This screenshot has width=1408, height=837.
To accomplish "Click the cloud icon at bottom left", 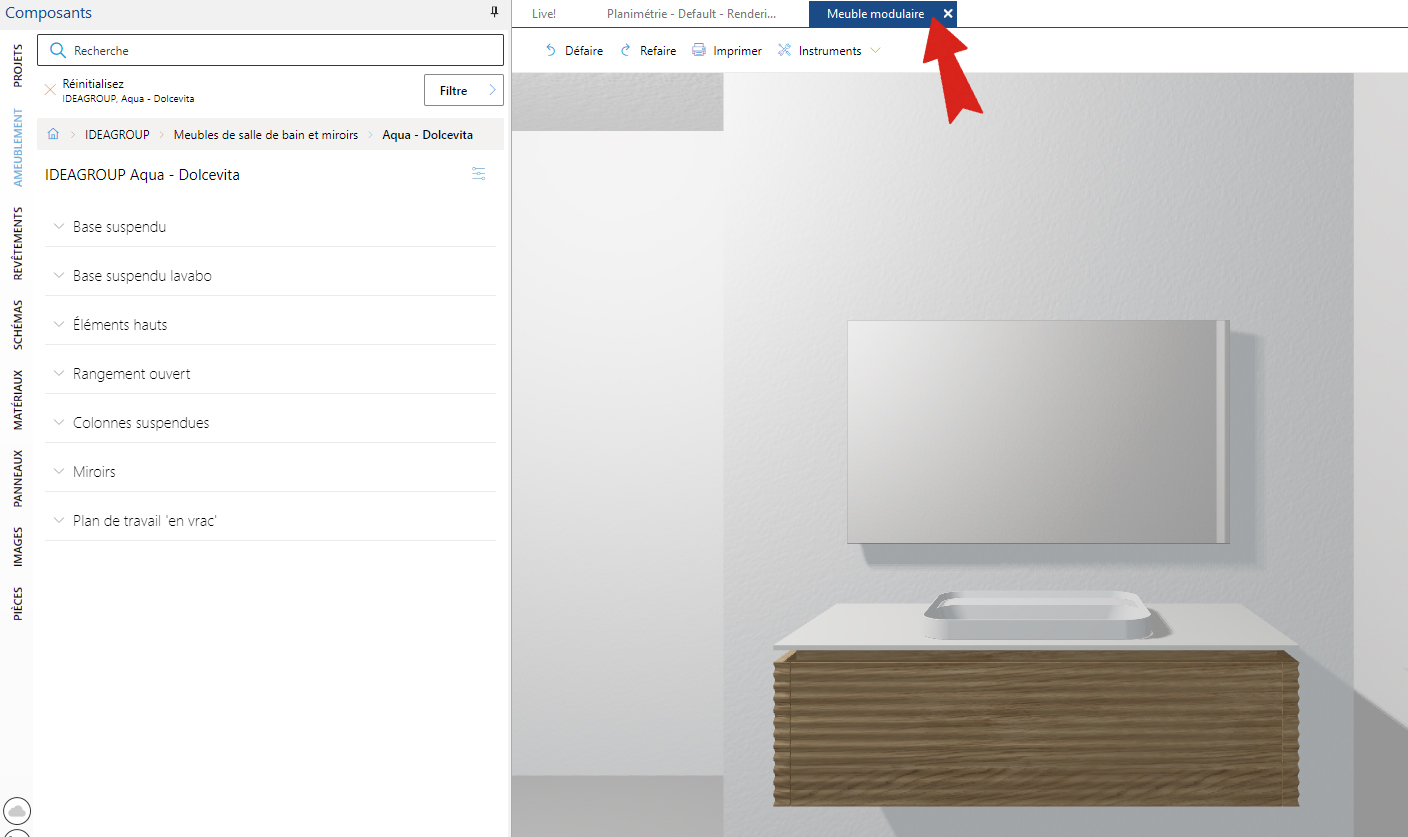I will tap(17, 810).
